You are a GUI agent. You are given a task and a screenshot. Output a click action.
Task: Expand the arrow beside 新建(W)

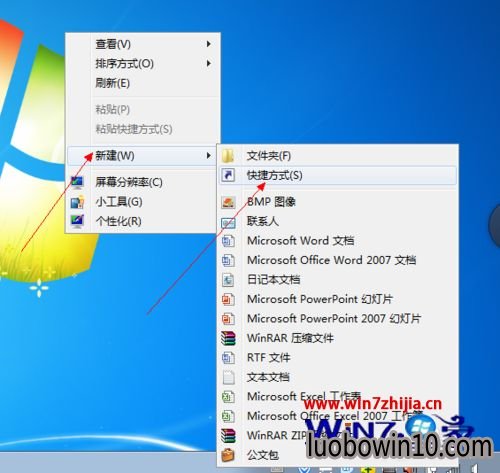[x=209, y=155]
